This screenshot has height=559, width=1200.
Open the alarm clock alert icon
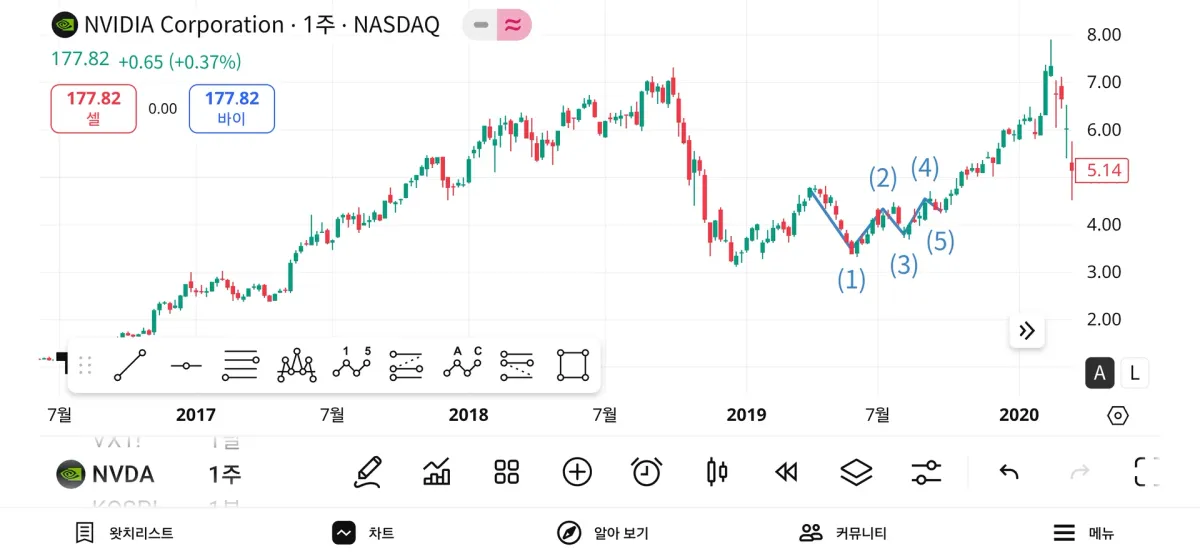pyautogui.click(x=647, y=472)
